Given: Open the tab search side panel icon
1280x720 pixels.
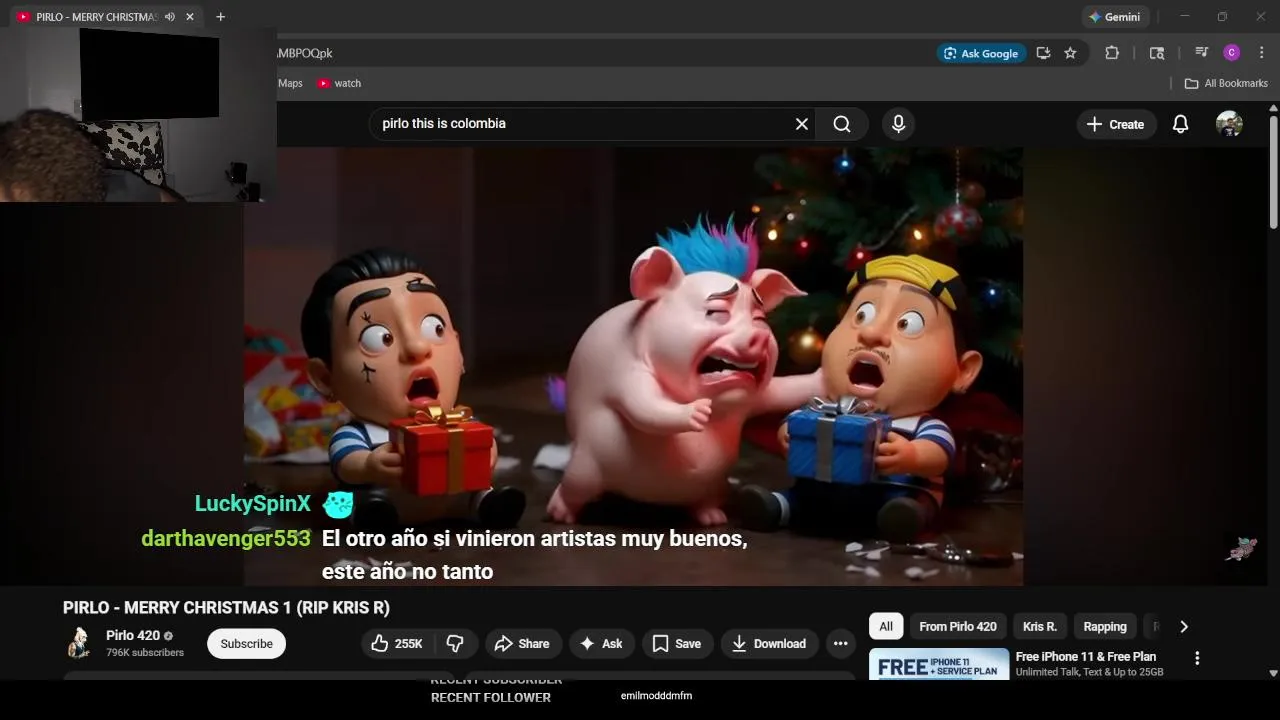Looking at the screenshot, I should point(1157,53).
